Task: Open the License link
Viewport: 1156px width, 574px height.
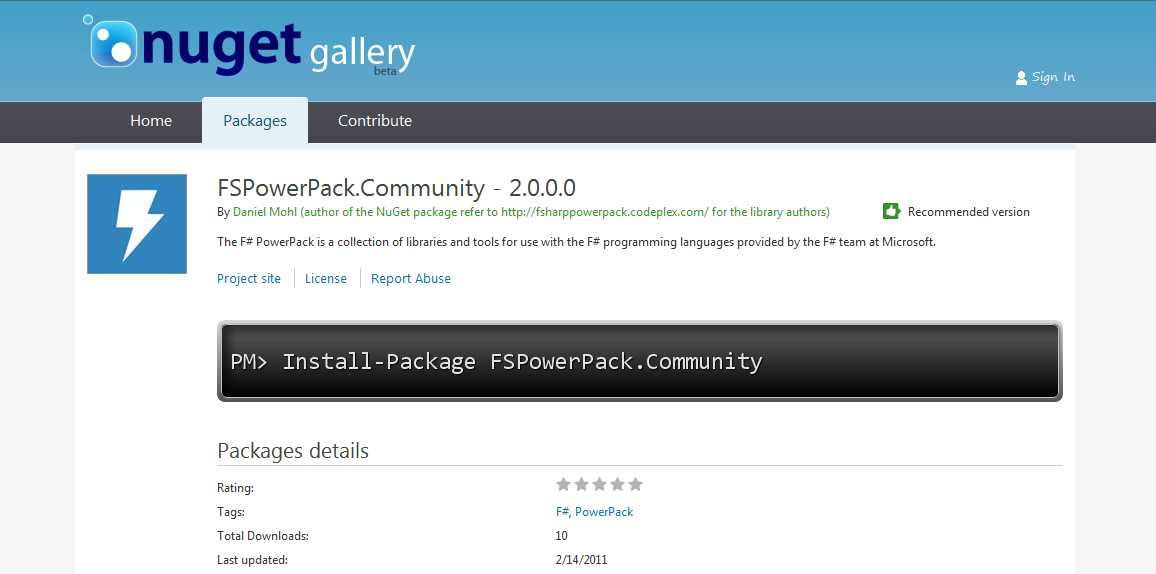Action: click(x=326, y=279)
